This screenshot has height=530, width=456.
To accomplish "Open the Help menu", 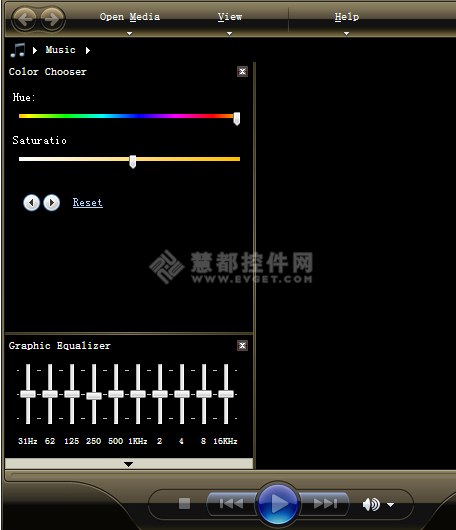I will coord(347,17).
